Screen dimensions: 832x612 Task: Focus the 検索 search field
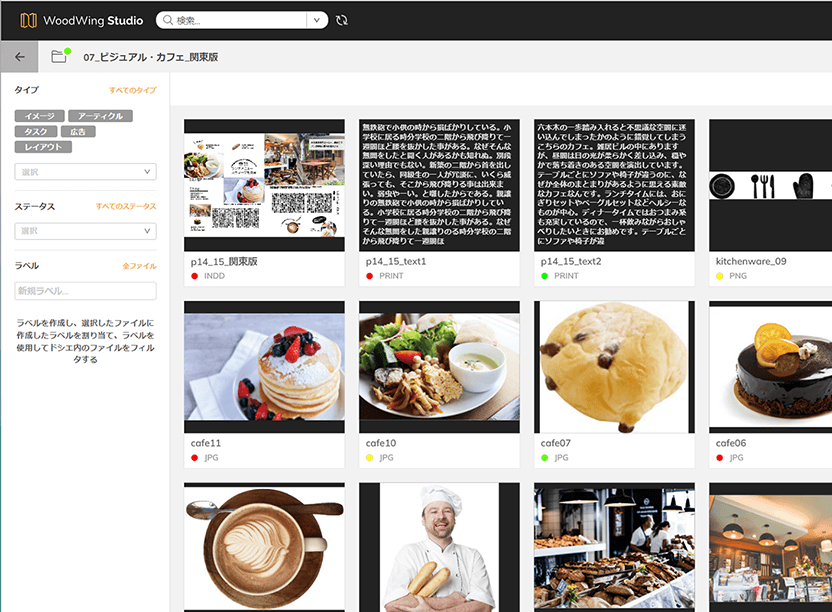point(239,20)
